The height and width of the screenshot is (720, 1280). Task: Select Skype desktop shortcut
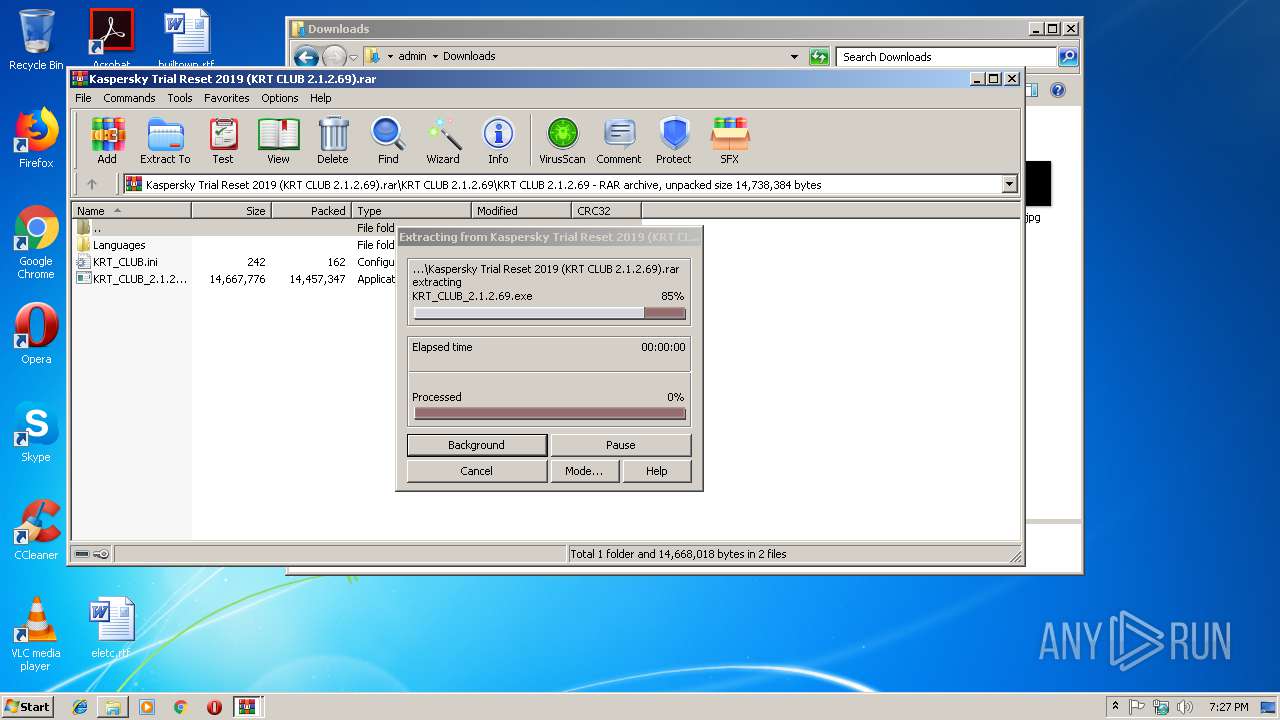click(x=36, y=432)
